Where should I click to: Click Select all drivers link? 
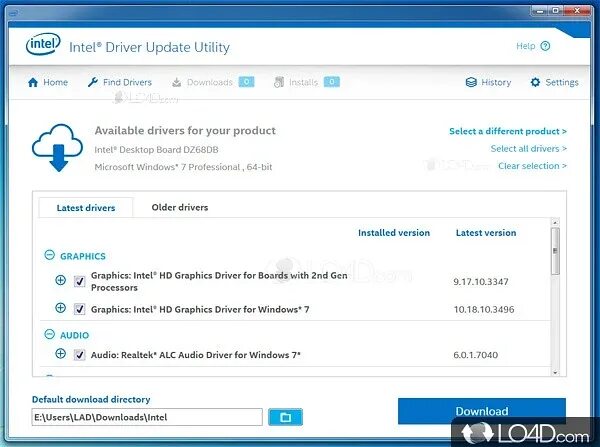(x=529, y=148)
